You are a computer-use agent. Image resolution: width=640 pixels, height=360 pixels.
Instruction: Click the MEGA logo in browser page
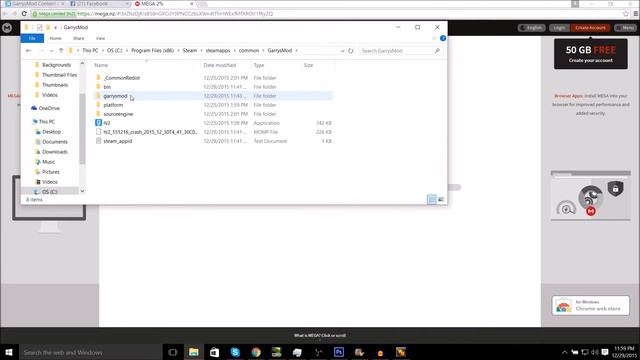click(x=7, y=28)
